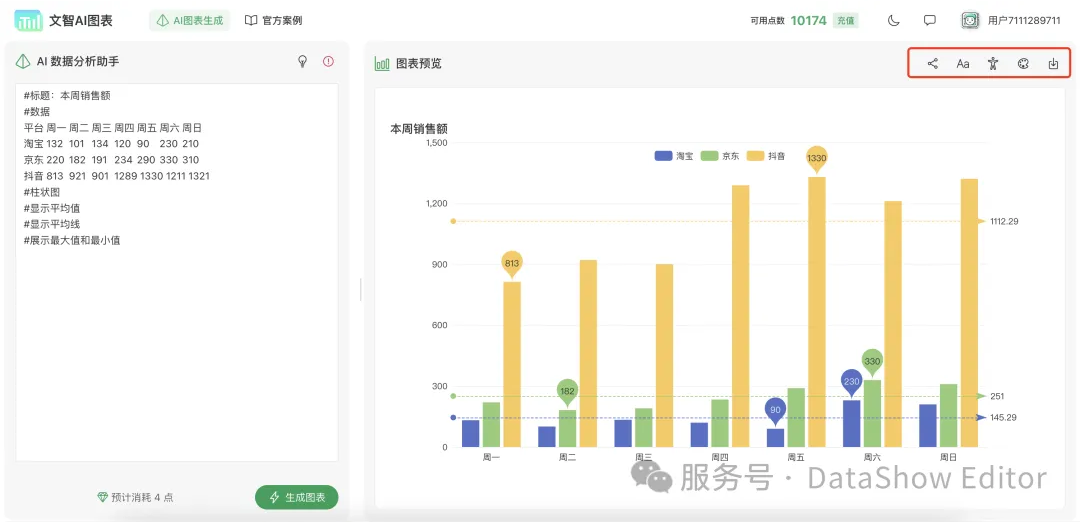Click the 230 marker on 周六
The width and height of the screenshot is (1080, 522).
pyautogui.click(x=851, y=382)
